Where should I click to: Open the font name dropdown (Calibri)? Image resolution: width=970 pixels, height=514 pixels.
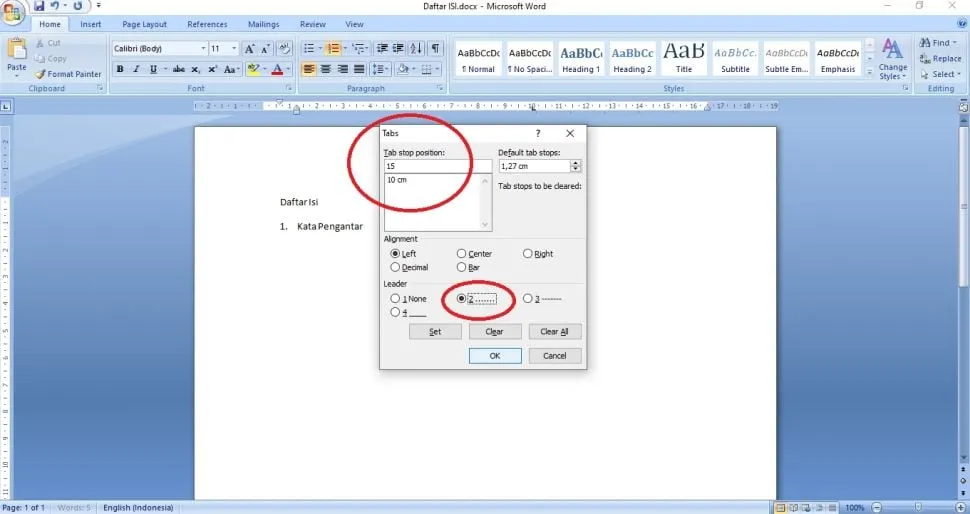coord(203,48)
